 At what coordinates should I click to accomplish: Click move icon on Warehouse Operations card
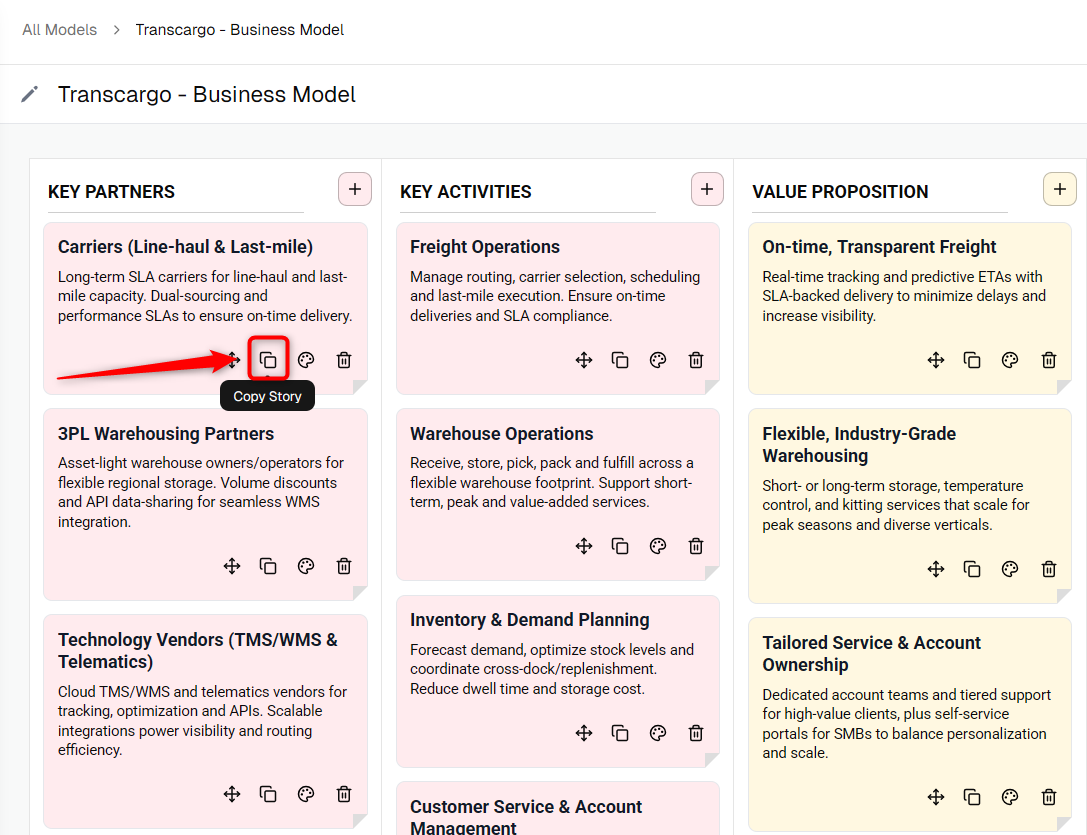coord(584,546)
